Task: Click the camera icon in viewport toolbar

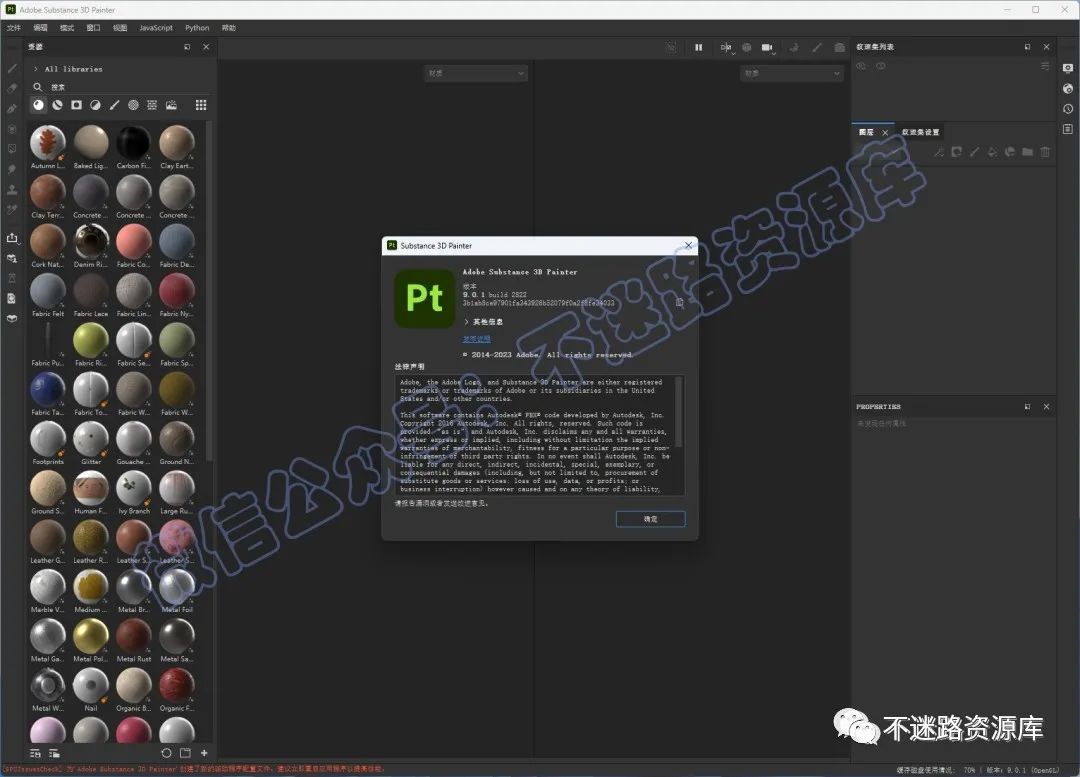Action: click(x=767, y=48)
